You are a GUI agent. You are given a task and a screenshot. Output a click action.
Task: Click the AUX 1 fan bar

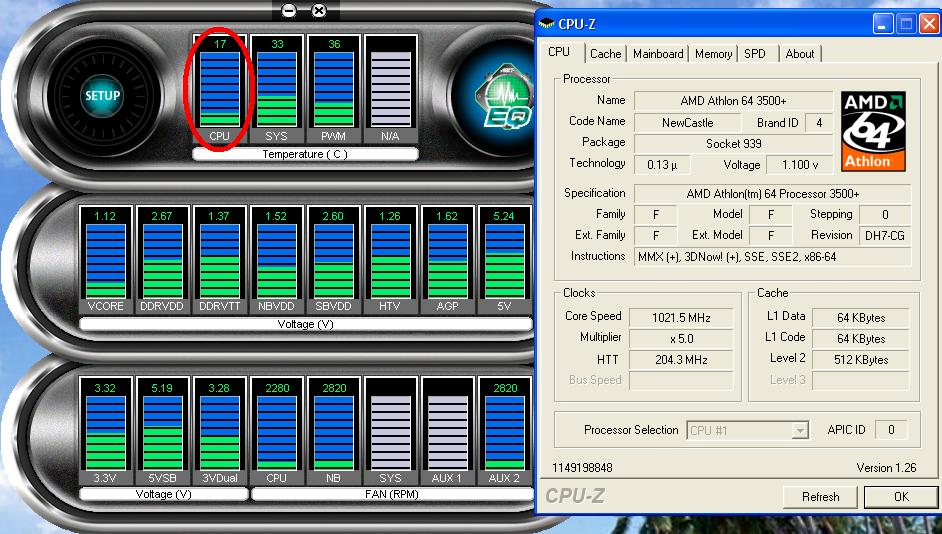[x=448, y=431]
